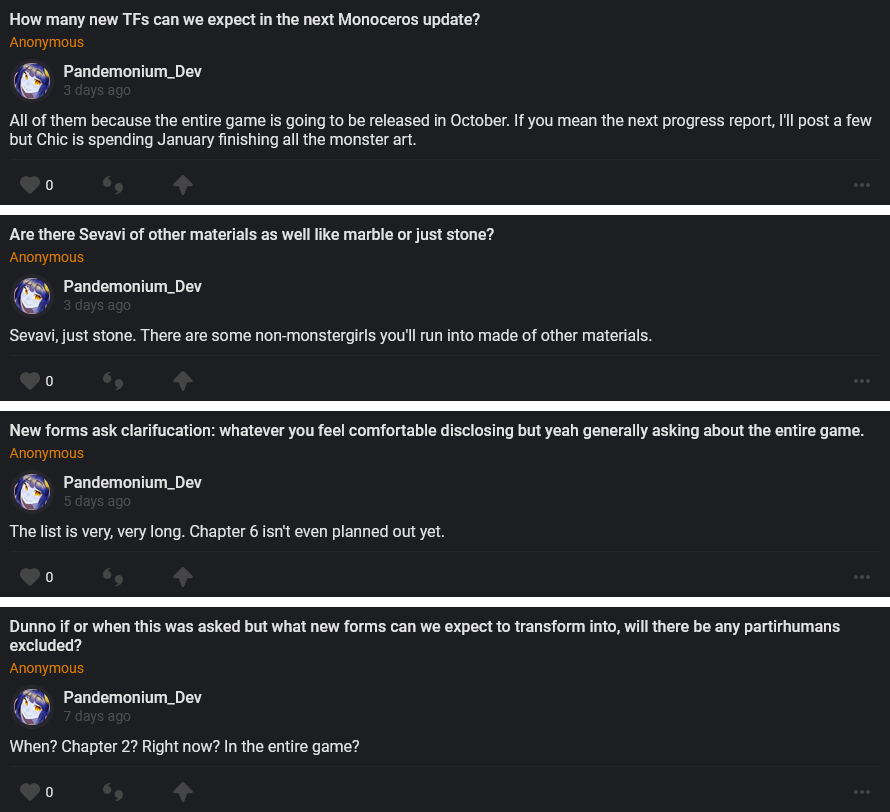The image size is (890, 812).
Task: Open the '3 days ago' timestamp on the Monoceros answer
Action: pyautogui.click(x=97, y=90)
